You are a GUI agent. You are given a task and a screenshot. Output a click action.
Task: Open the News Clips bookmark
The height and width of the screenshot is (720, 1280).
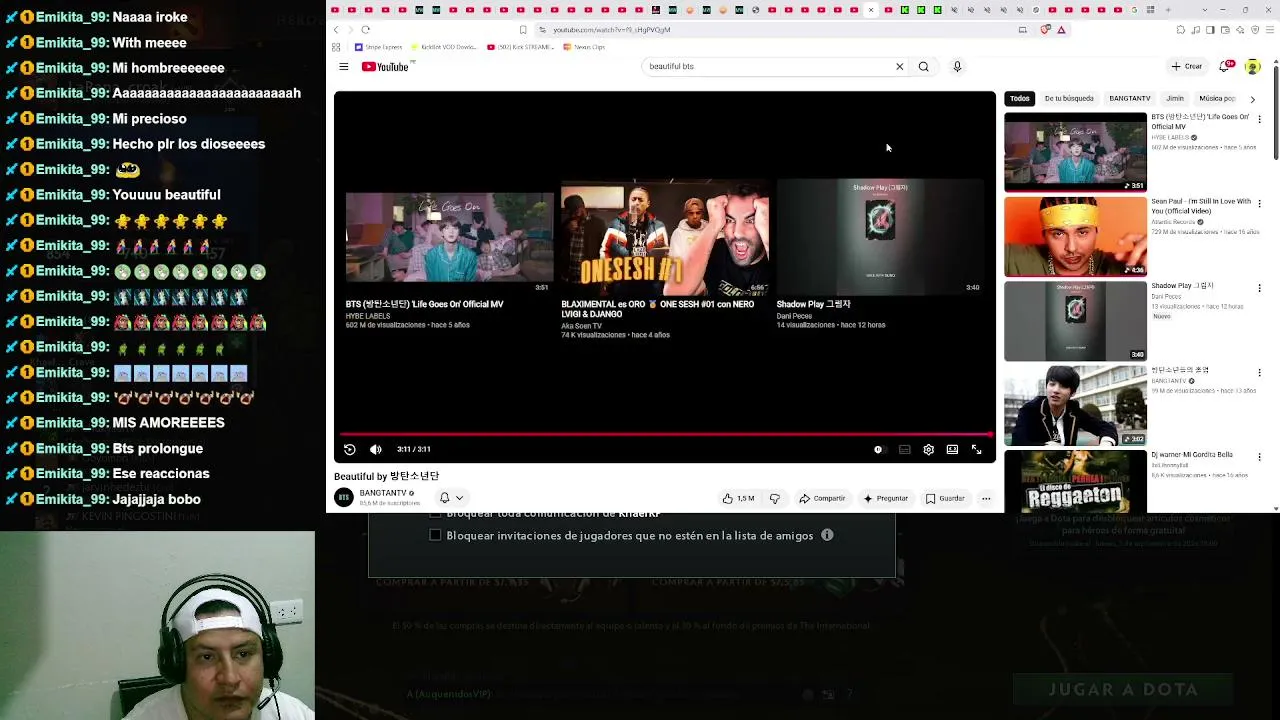(x=584, y=47)
